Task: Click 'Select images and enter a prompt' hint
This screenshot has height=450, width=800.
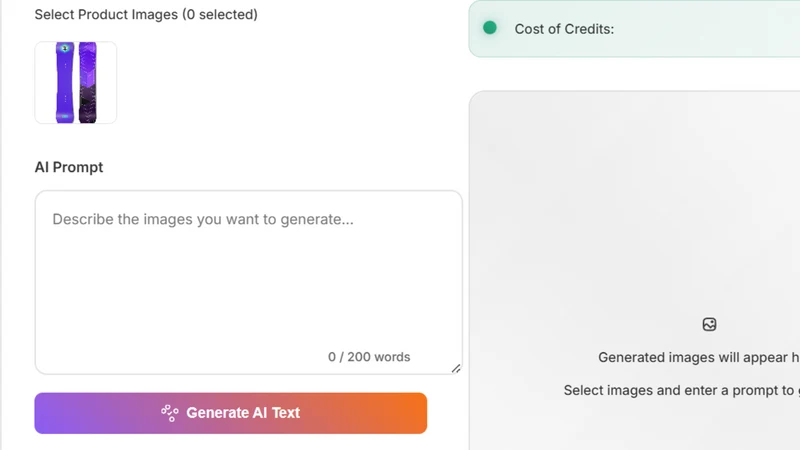Action: point(682,390)
